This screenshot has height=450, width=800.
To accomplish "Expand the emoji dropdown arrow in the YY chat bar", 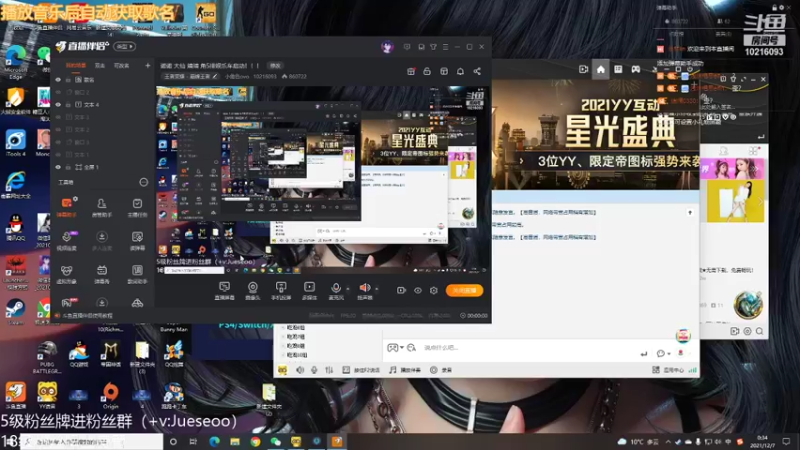I will (402, 347).
